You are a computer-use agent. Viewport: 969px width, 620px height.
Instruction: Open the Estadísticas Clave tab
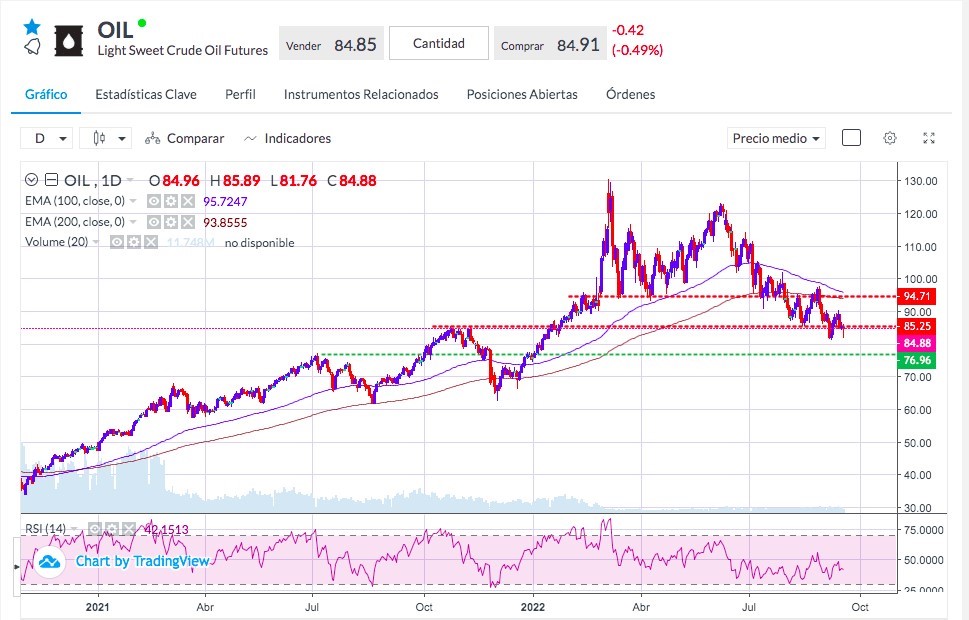point(146,95)
